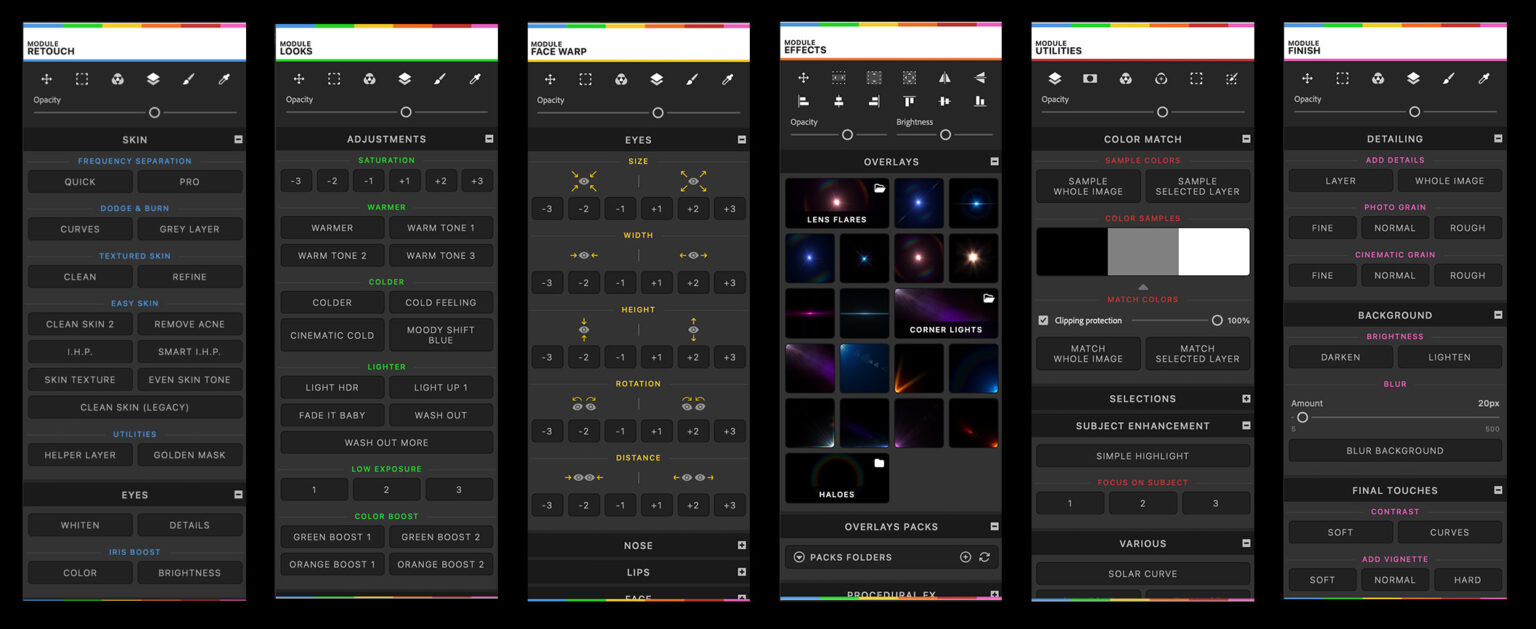Image resolution: width=1536 pixels, height=629 pixels.
Task: Open the Corner Lights overlay folder thumbnail
Action: point(946,313)
